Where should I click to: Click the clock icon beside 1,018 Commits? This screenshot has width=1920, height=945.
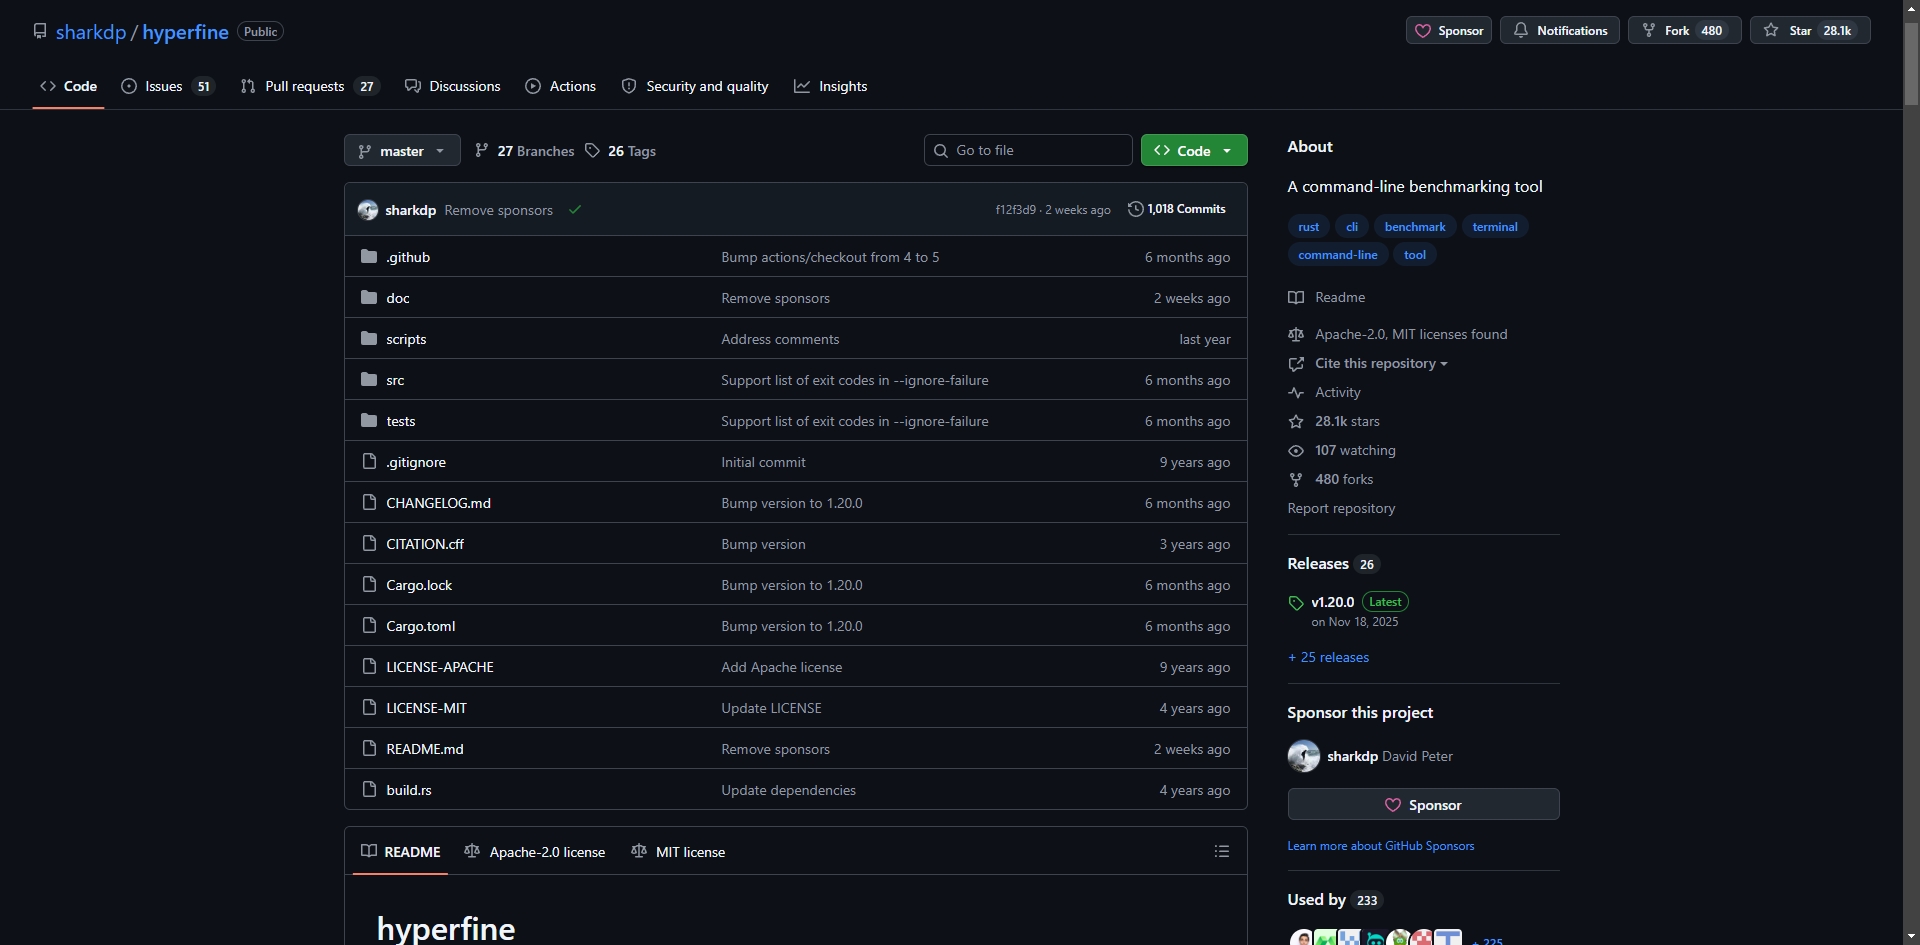[x=1135, y=209]
